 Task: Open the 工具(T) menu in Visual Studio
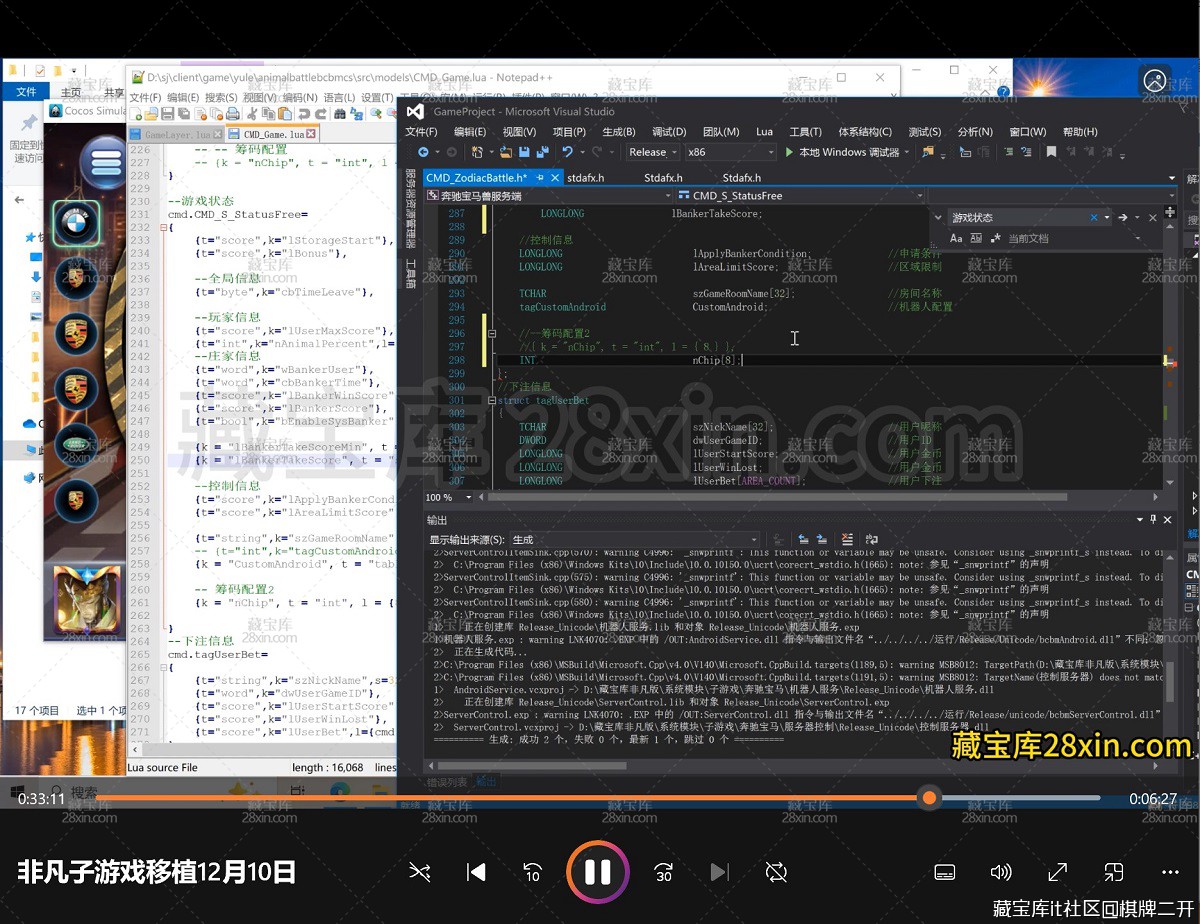pos(805,131)
